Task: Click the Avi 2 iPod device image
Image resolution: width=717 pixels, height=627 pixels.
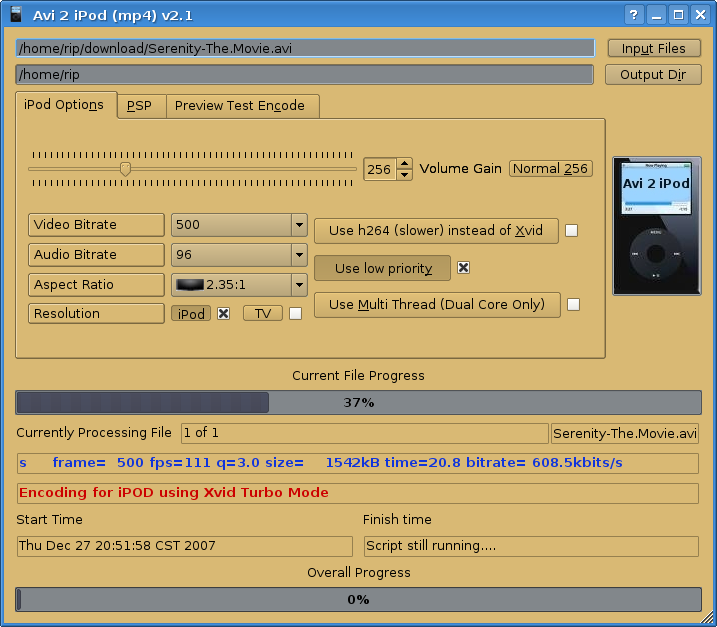Action: pyautogui.click(x=656, y=226)
